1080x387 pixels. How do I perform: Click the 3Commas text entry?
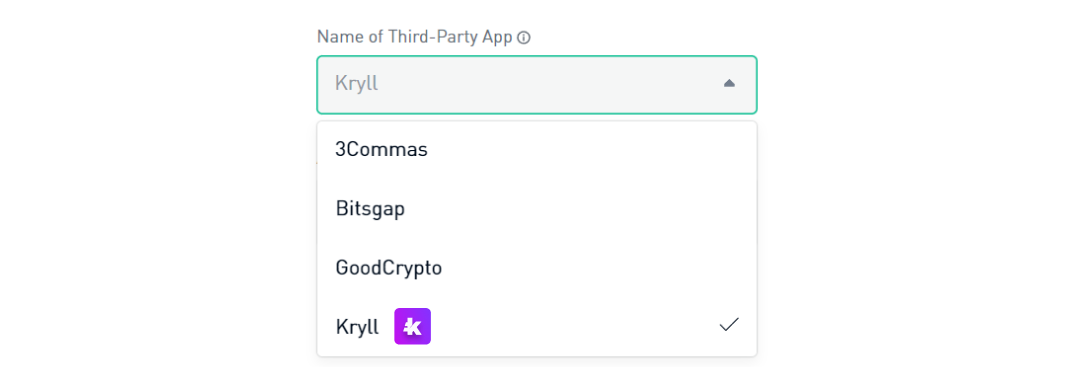click(382, 149)
